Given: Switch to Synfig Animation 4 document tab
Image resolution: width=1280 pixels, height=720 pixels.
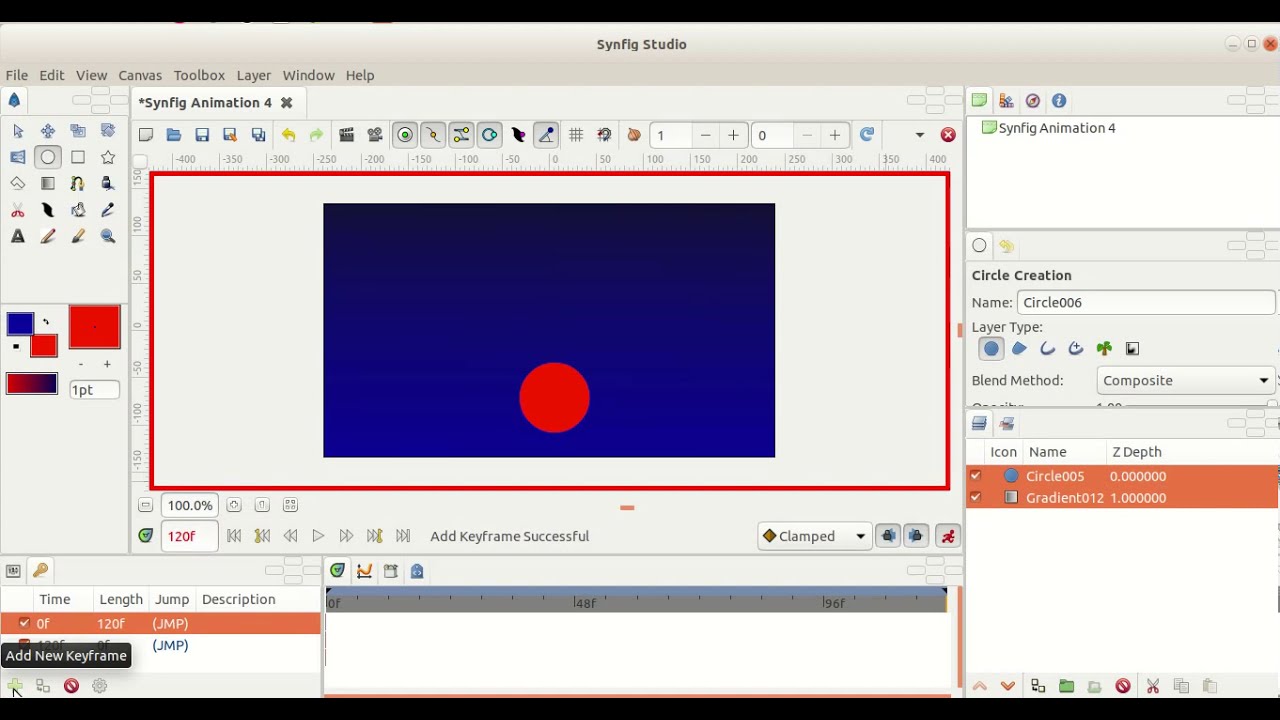Looking at the screenshot, I should [x=205, y=102].
